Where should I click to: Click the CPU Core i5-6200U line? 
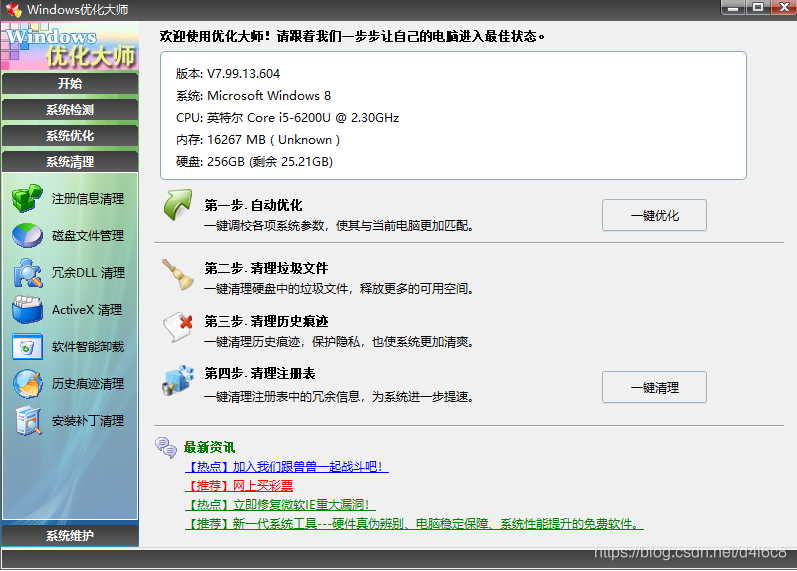click(287, 117)
